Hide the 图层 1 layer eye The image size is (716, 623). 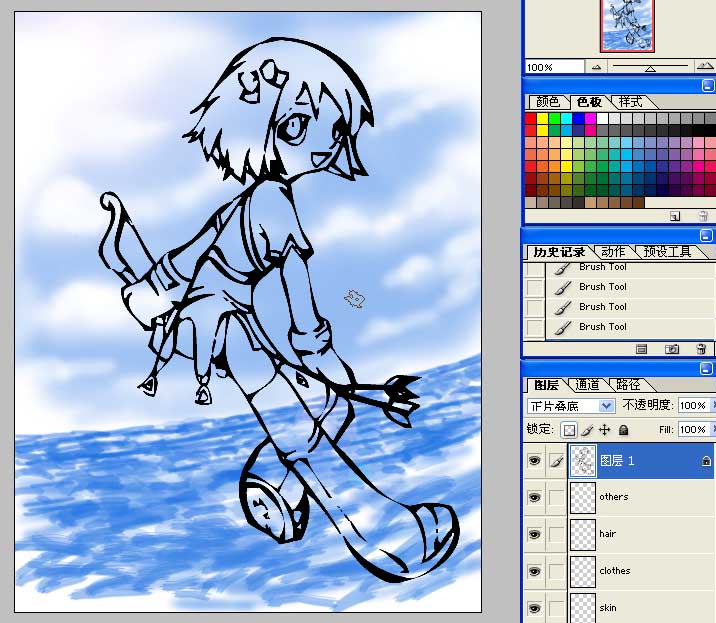tap(534, 460)
